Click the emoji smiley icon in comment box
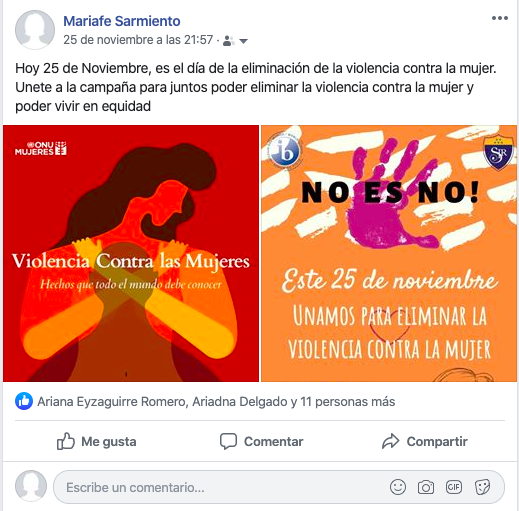 pos(398,487)
